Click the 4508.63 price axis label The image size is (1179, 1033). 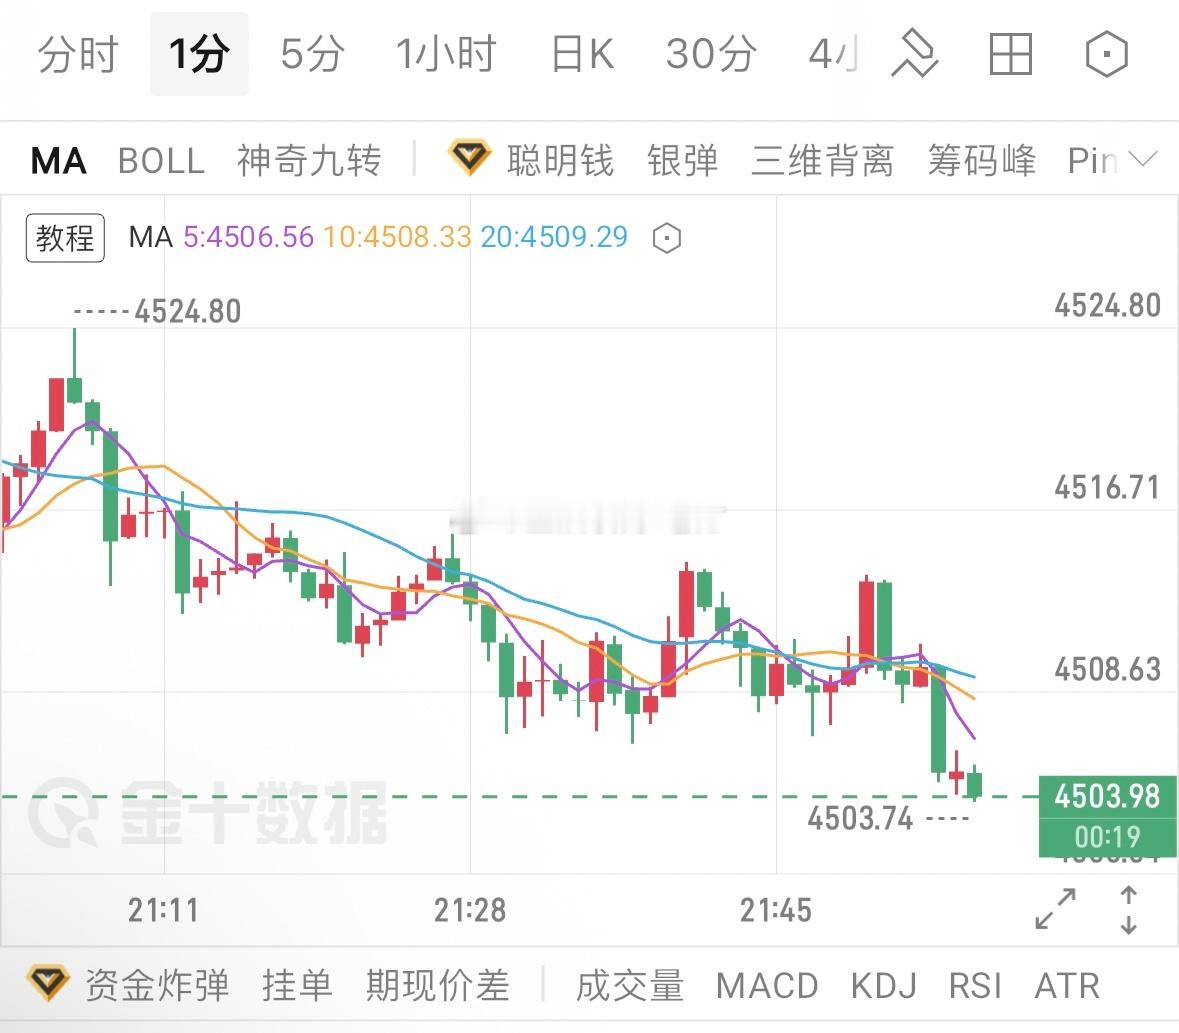coord(1107,669)
